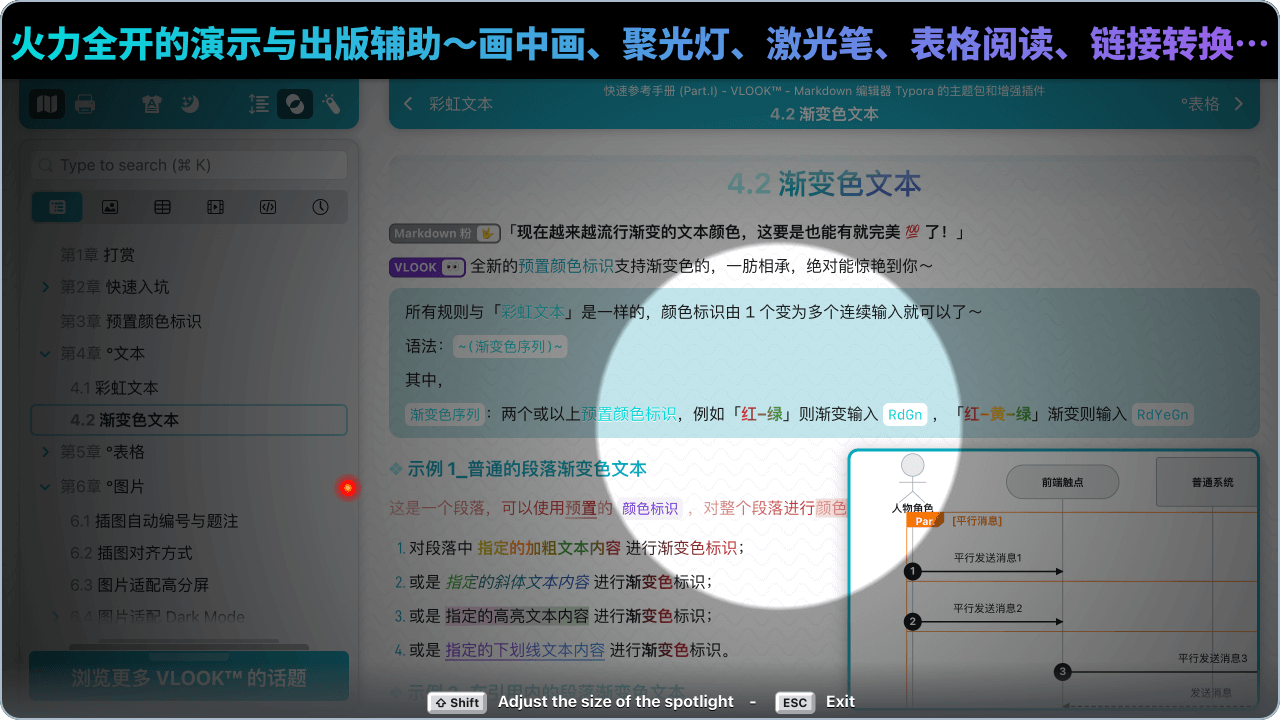
Task: Click 指定的下划线文本内容 underlined text
Action: 525,650
